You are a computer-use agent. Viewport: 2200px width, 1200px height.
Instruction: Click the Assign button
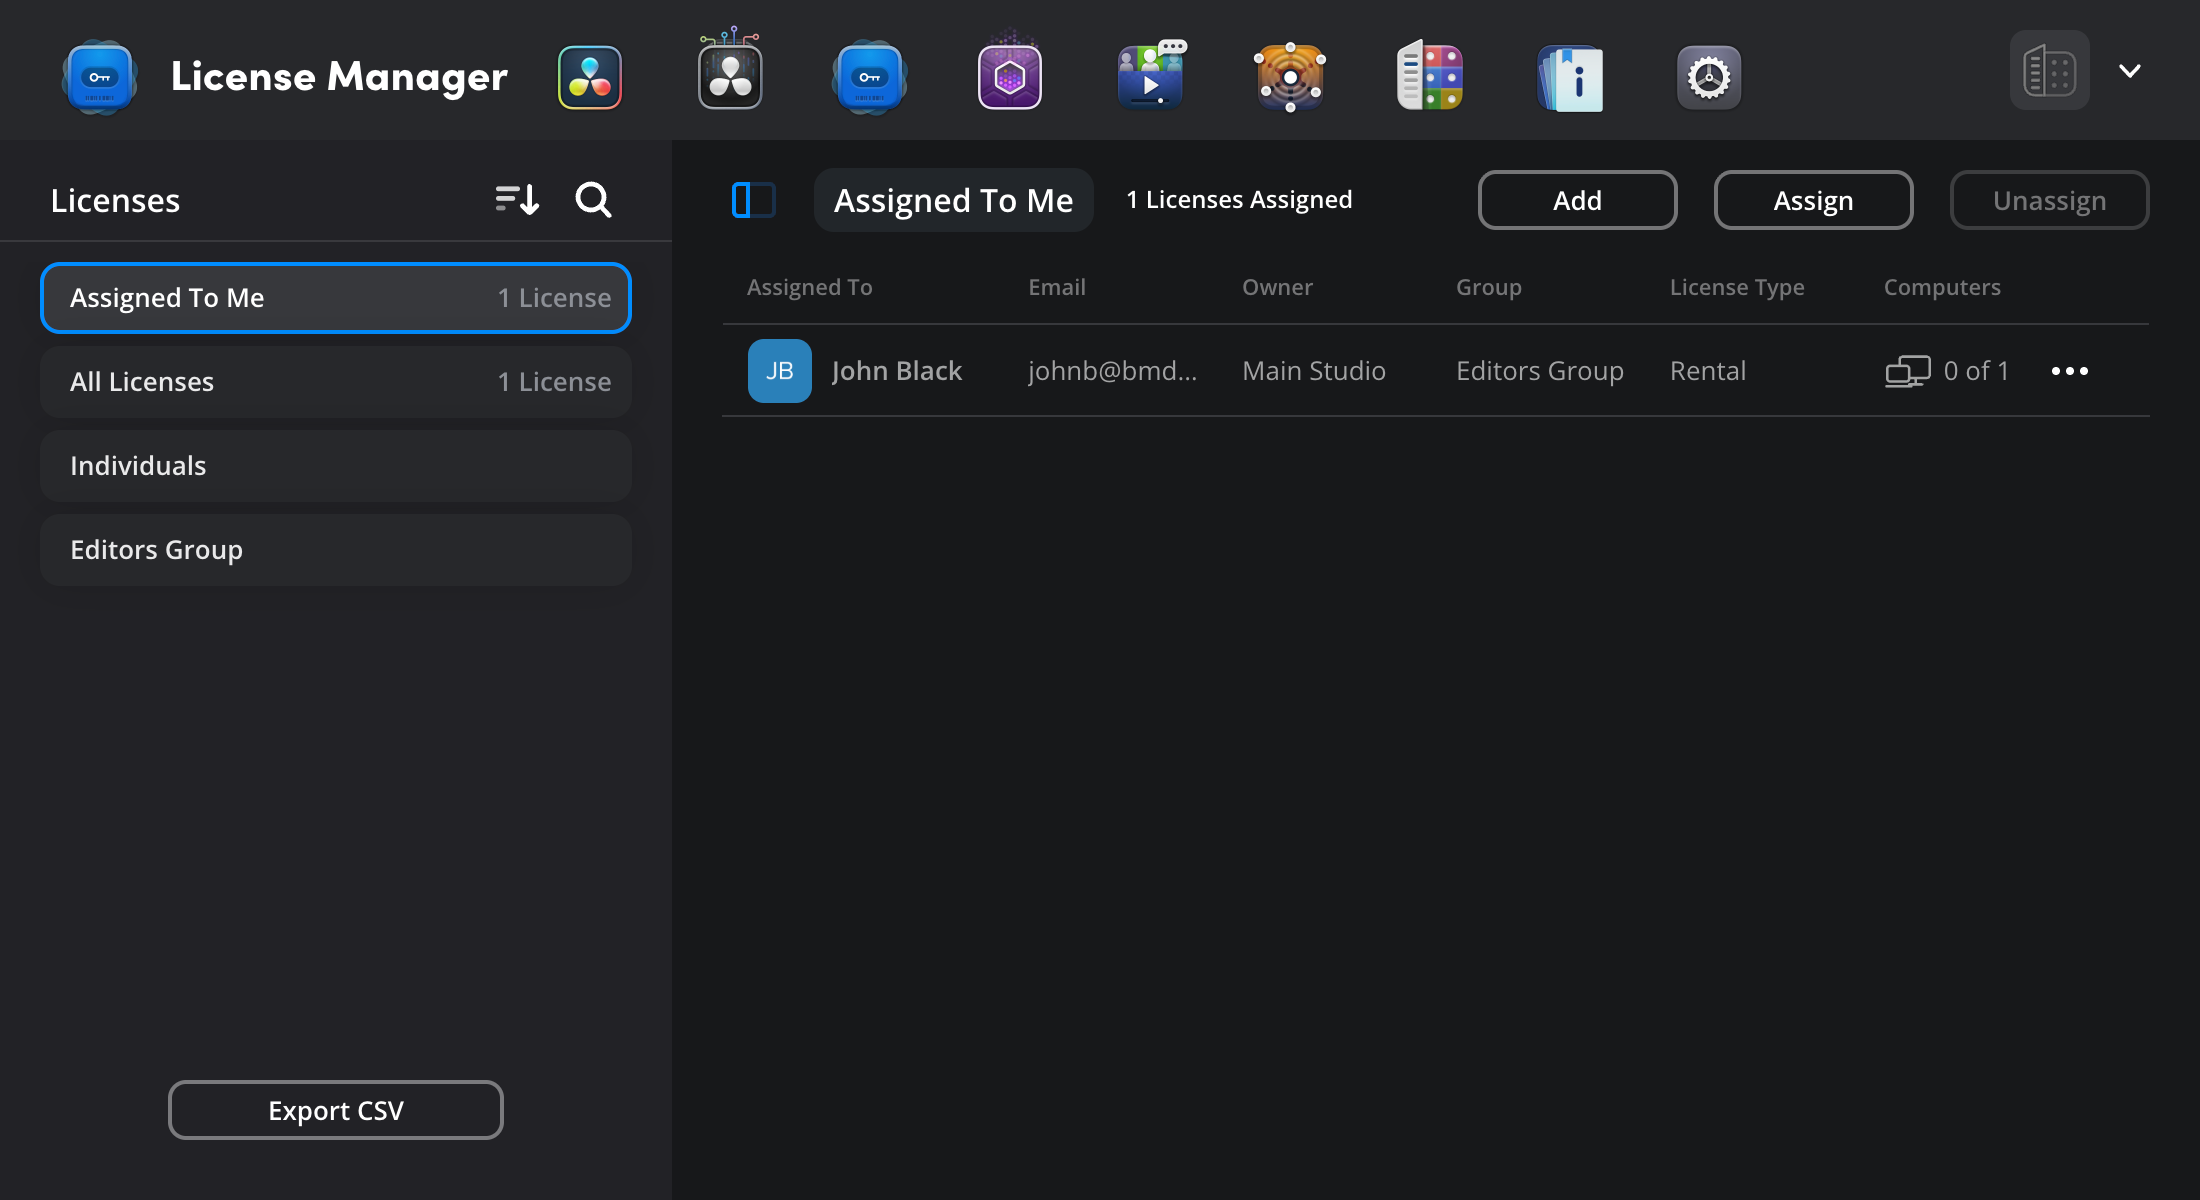[1813, 200]
